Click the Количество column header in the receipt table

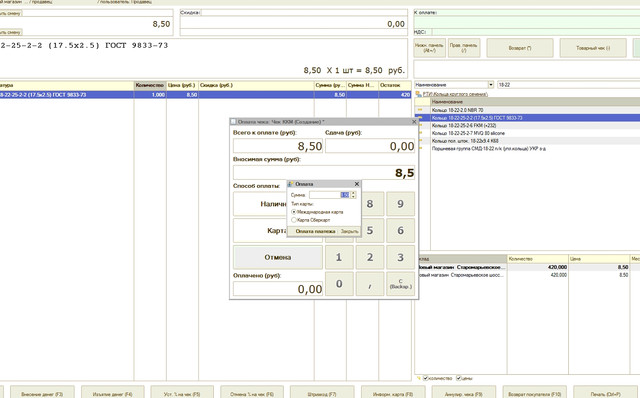point(150,85)
